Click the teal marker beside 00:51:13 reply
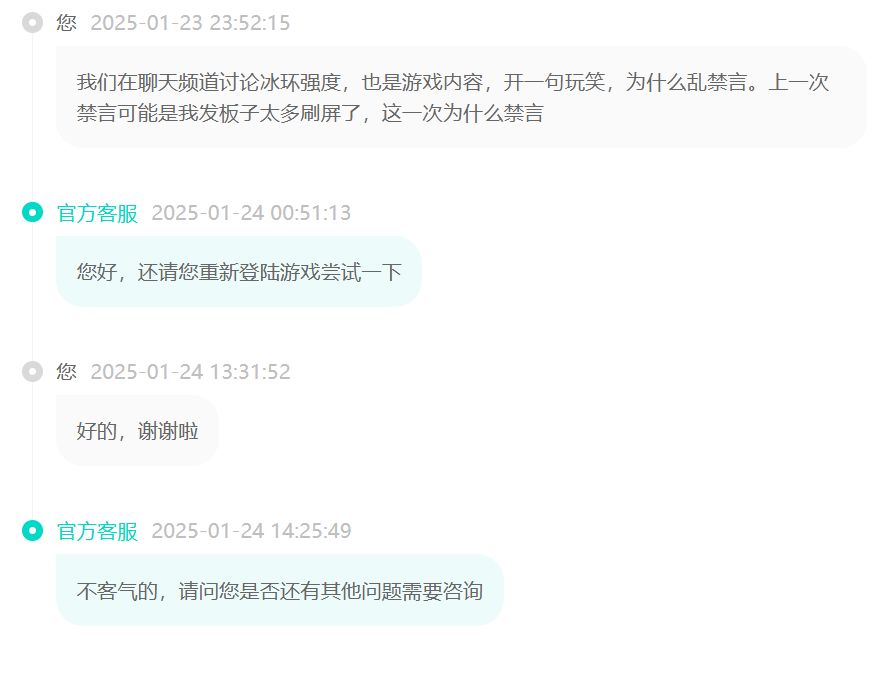 coord(32,212)
